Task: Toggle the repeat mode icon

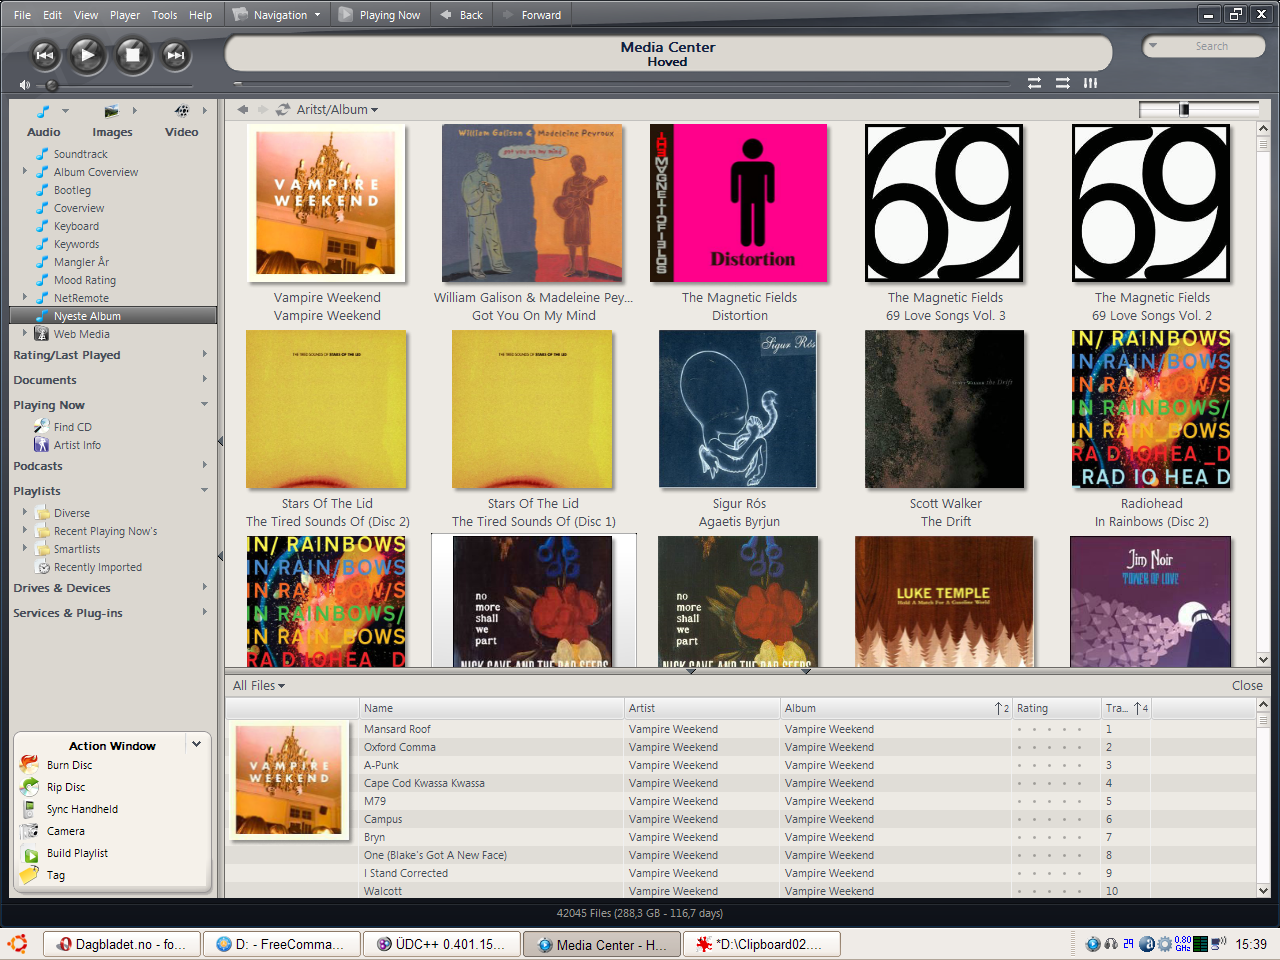Action: (x=1034, y=83)
